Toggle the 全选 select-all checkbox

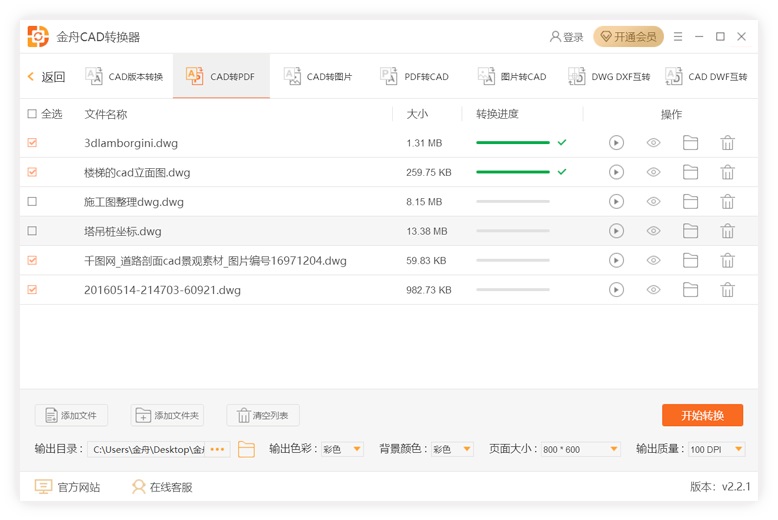click(x=32, y=114)
